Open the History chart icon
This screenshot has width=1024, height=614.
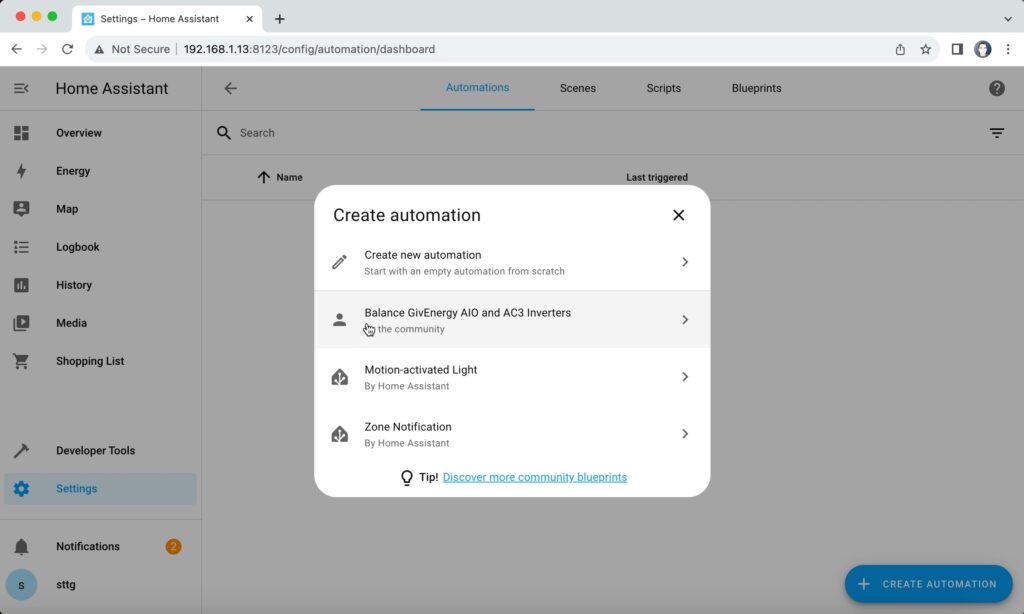tap(21, 285)
